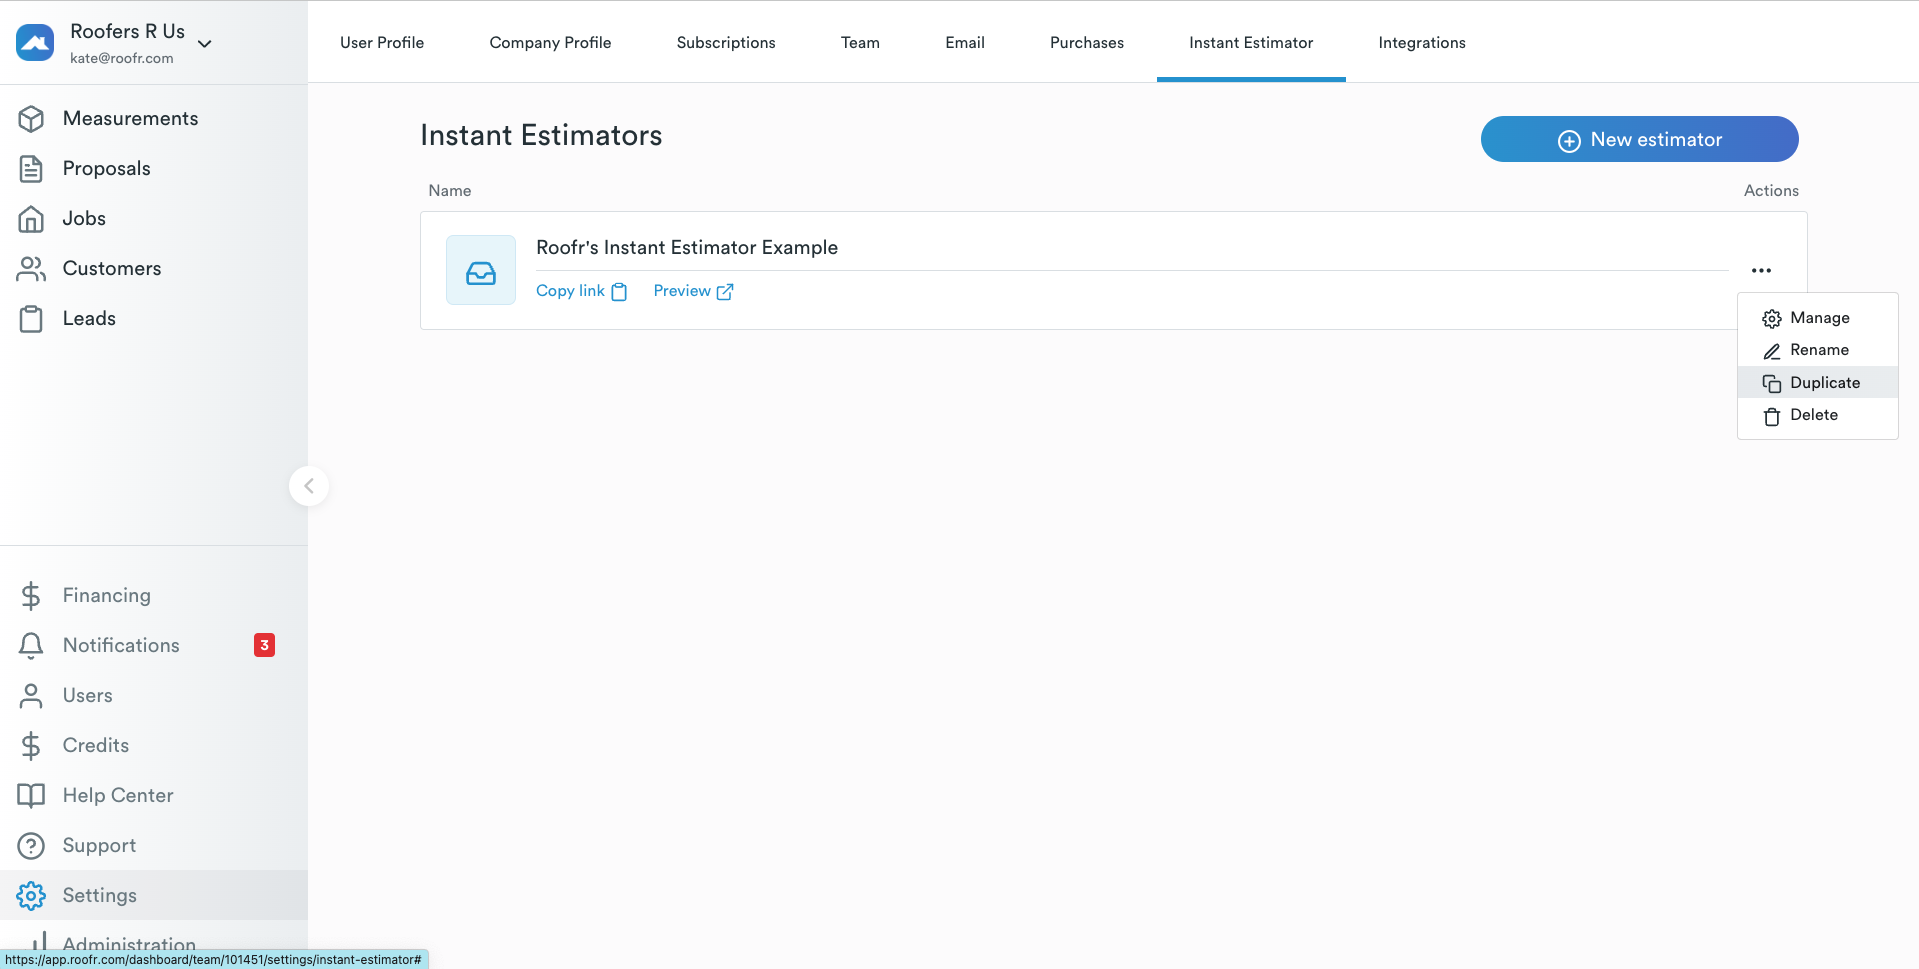This screenshot has width=1919, height=969.
Task: Go to the Team tab
Action: pos(860,42)
